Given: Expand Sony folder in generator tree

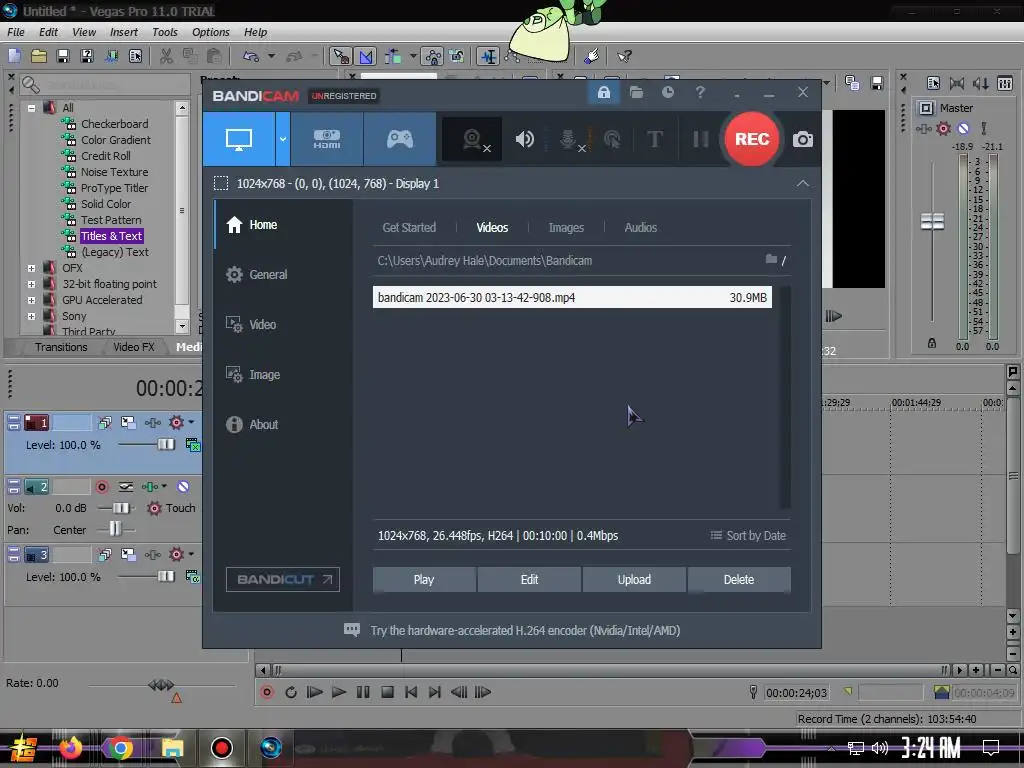Looking at the screenshot, I should pos(31,316).
